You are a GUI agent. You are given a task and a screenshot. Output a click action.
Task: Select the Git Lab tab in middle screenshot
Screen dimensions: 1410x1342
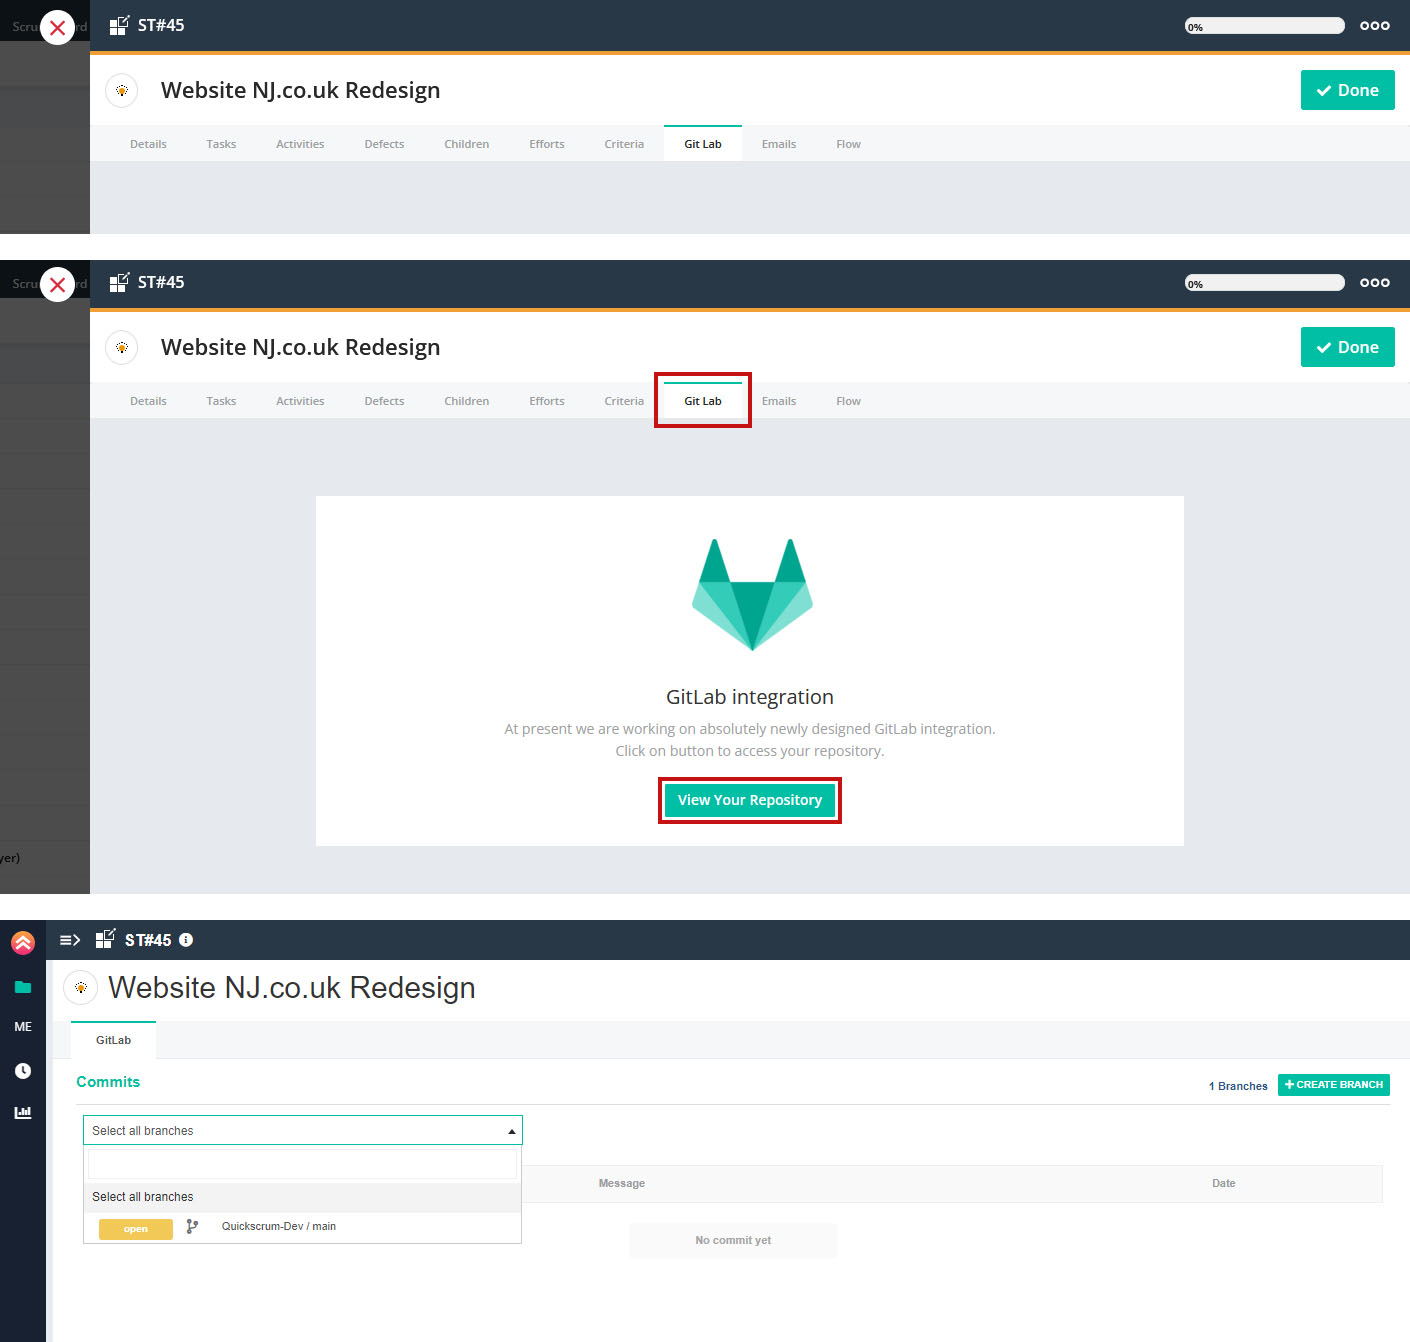pyautogui.click(x=703, y=401)
